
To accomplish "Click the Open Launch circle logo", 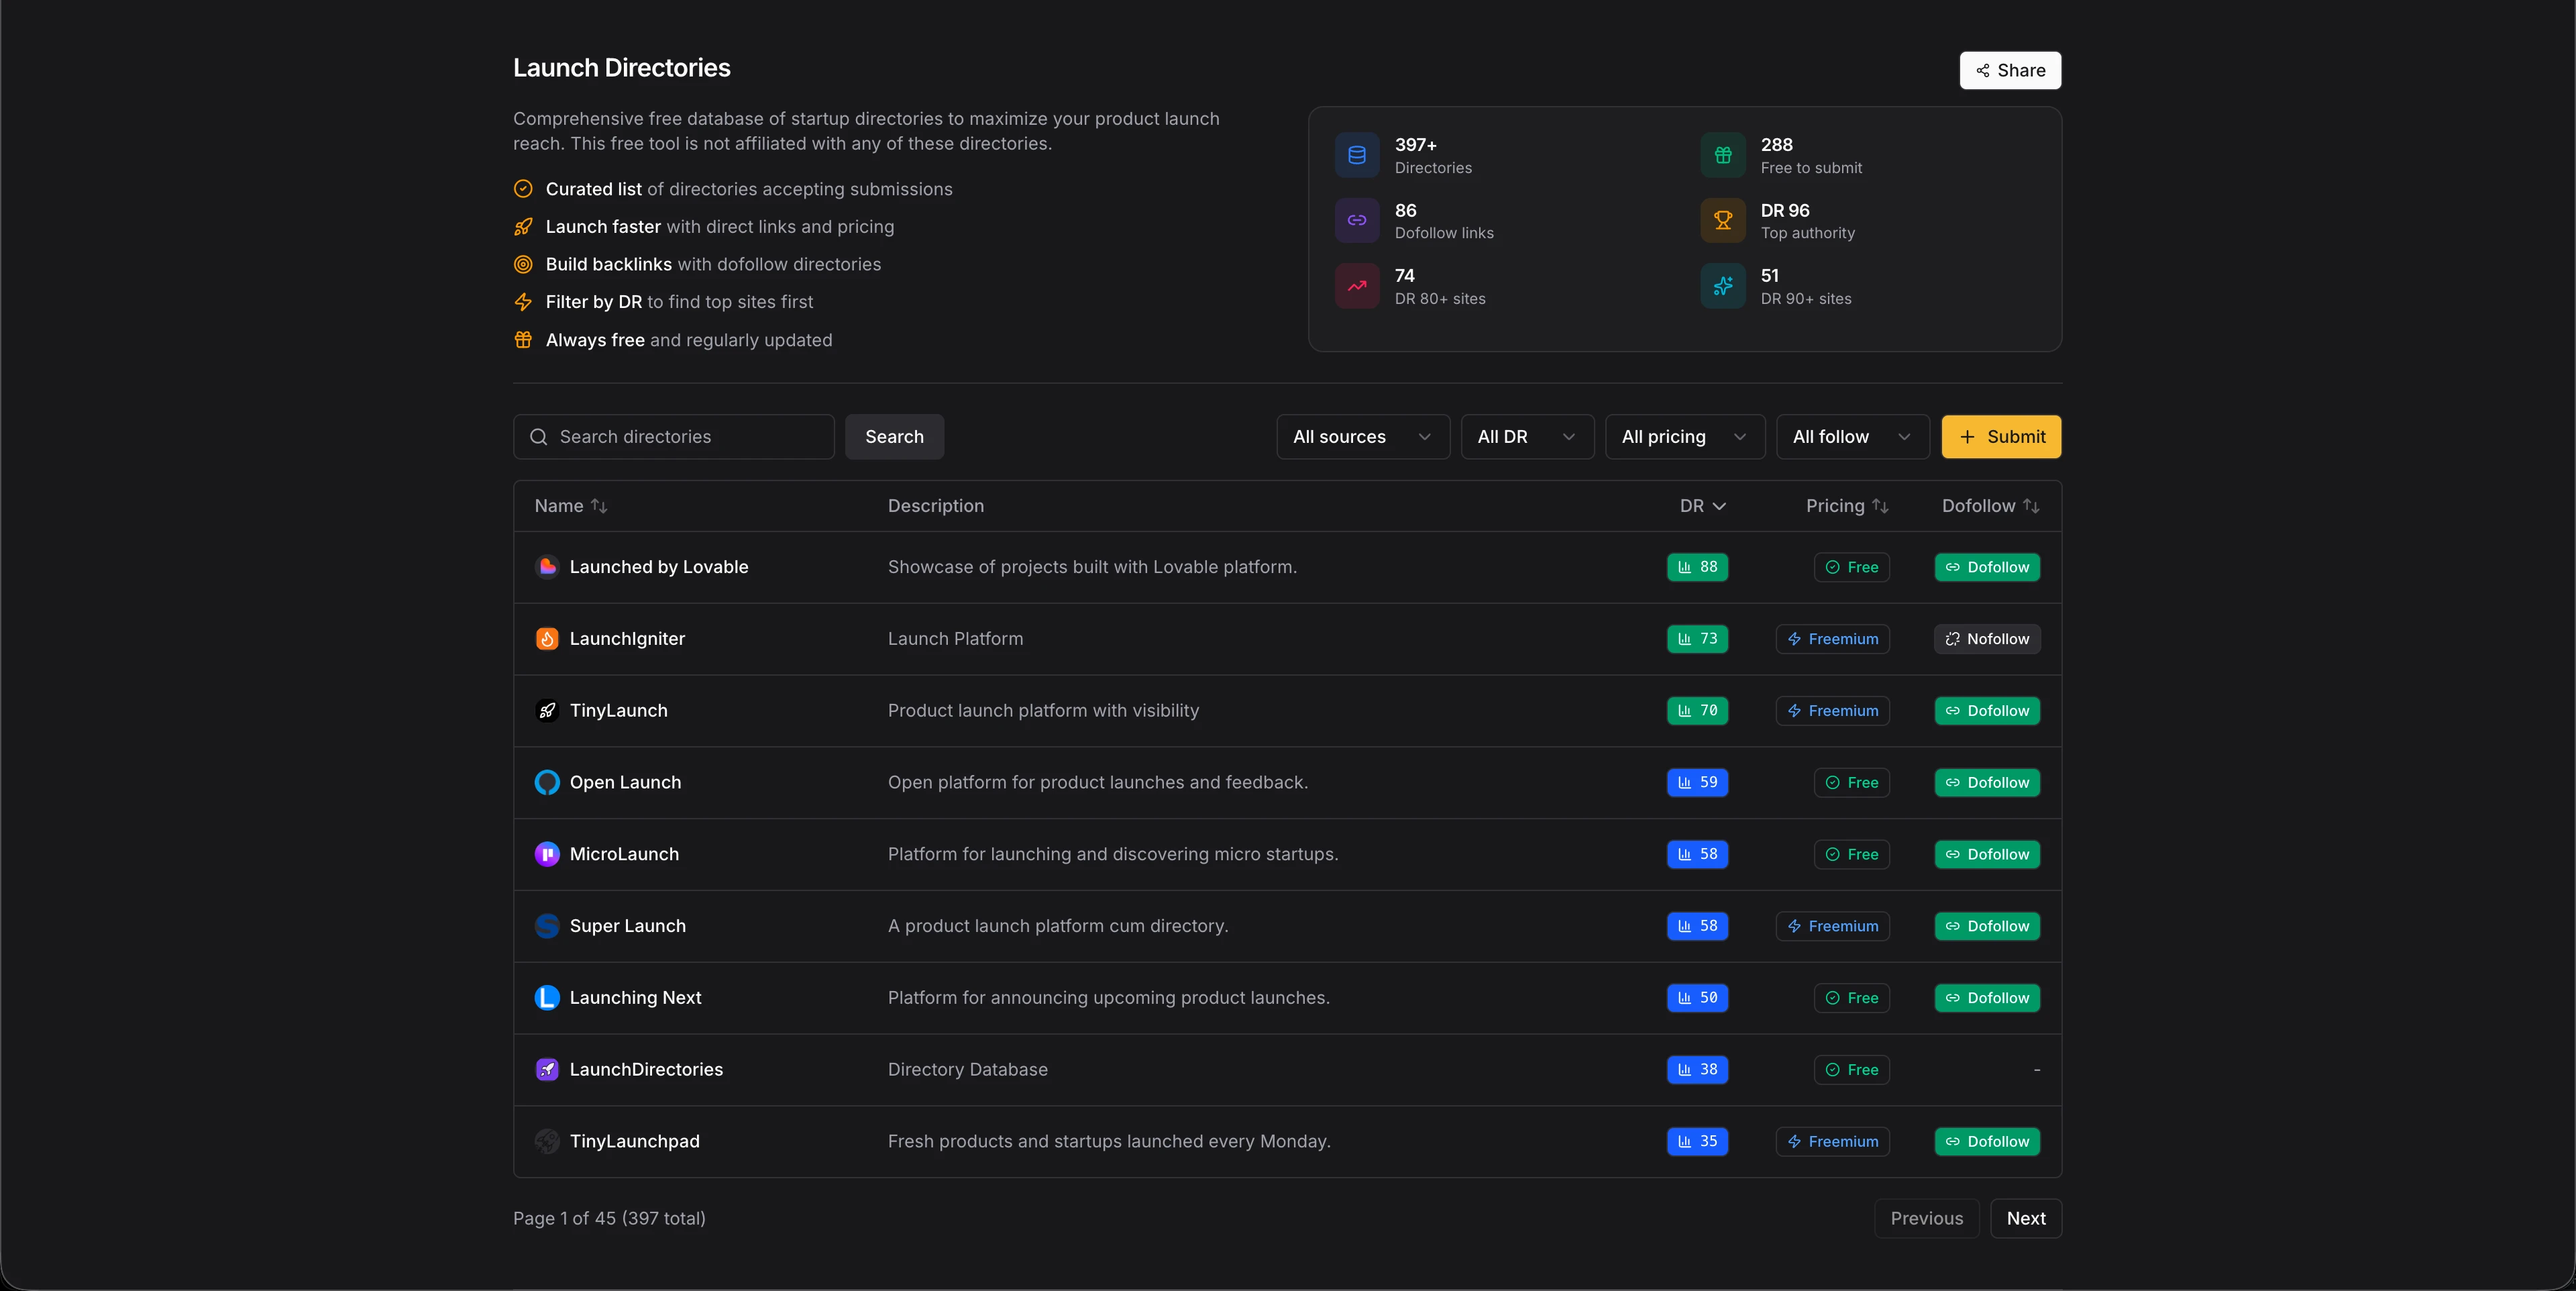I will point(547,782).
